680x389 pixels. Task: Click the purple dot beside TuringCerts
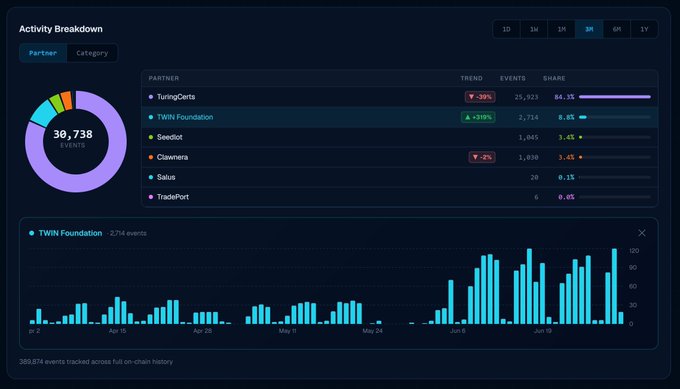tap(150, 97)
